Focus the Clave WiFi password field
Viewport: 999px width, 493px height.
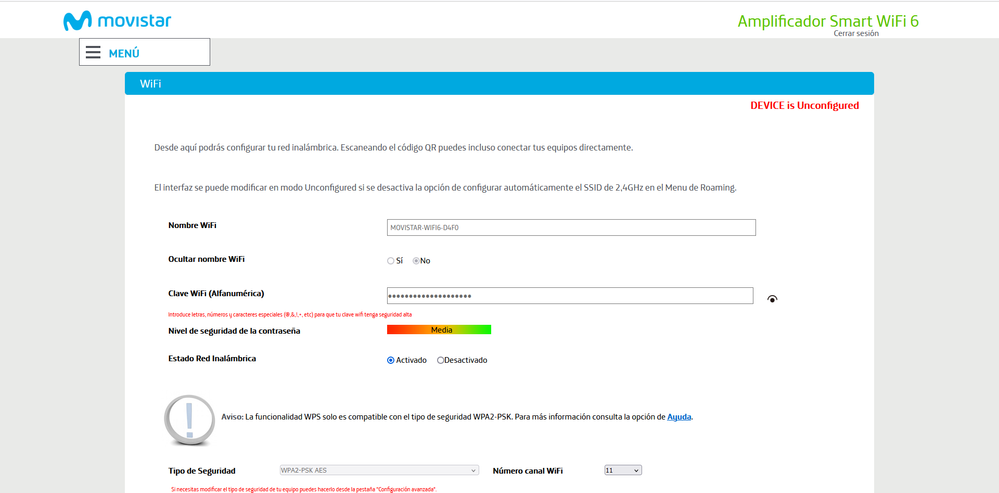[x=570, y=296]
